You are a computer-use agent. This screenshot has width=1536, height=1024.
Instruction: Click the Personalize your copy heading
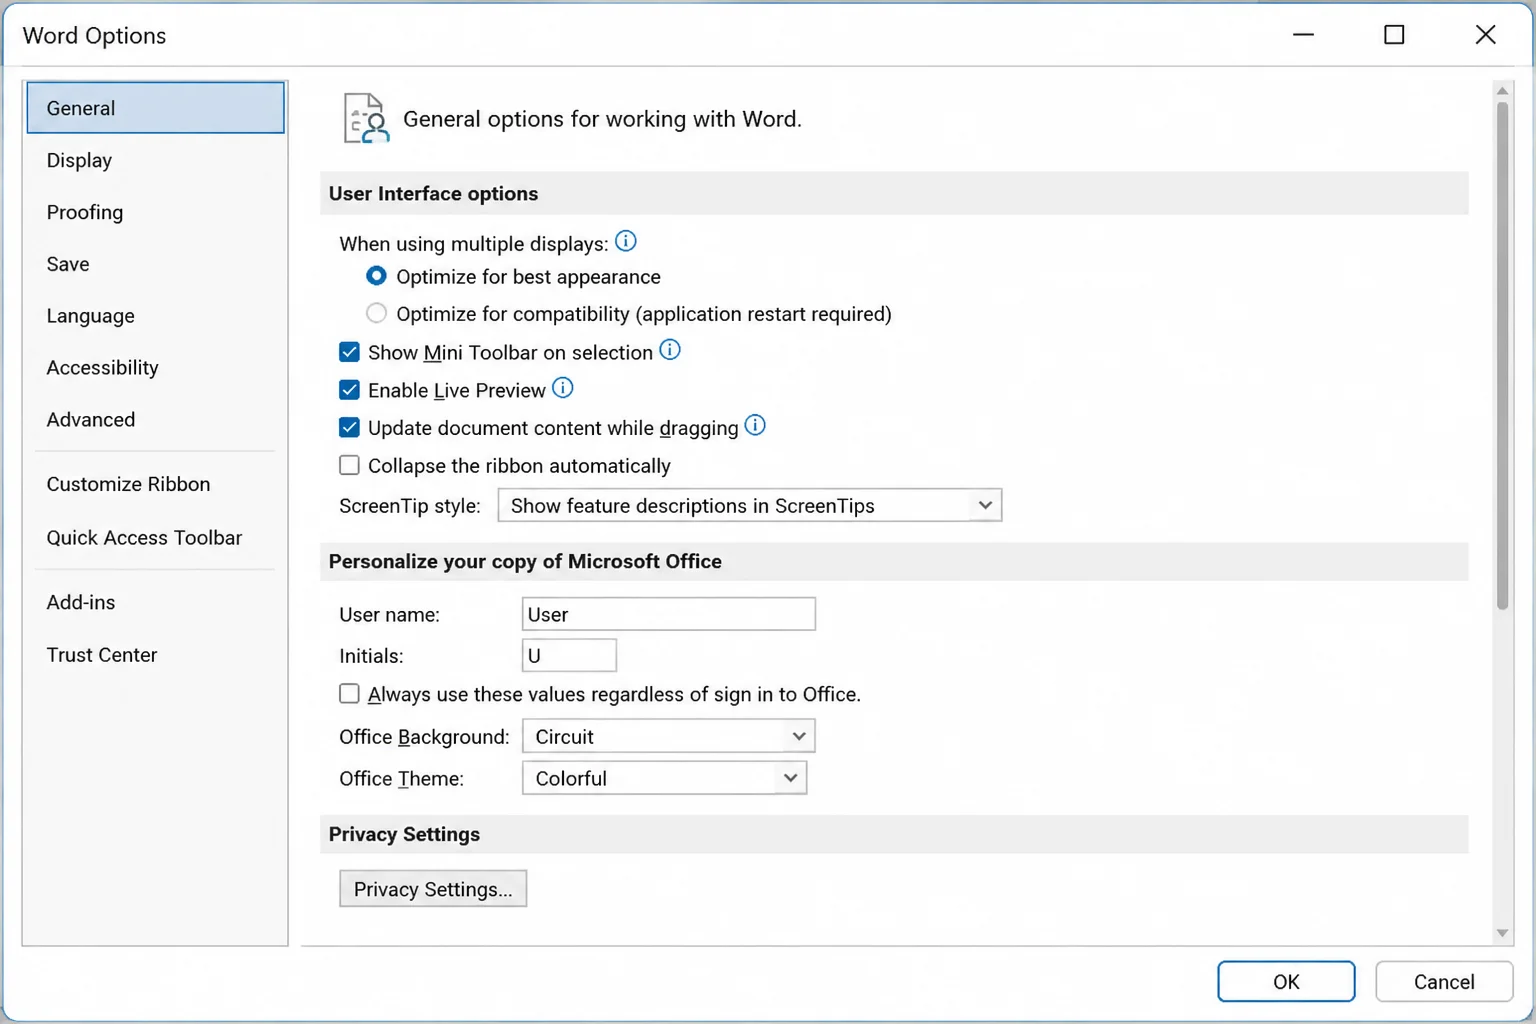525,562
